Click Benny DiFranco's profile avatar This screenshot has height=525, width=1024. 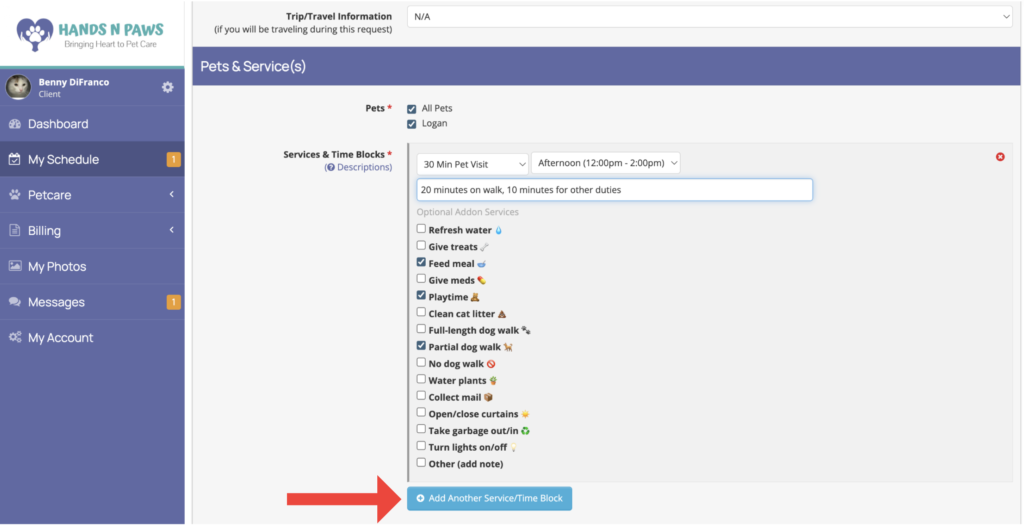pos(18,87)
